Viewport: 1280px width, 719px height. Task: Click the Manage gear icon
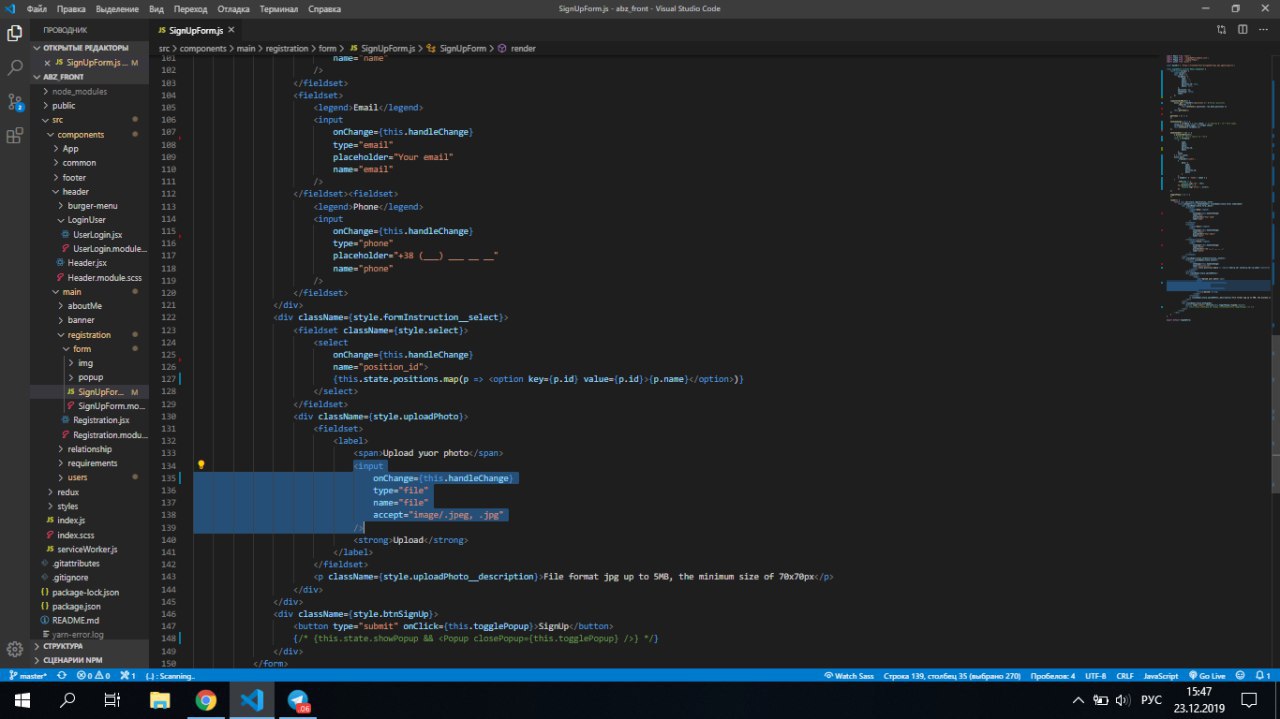tap(15, 649)
